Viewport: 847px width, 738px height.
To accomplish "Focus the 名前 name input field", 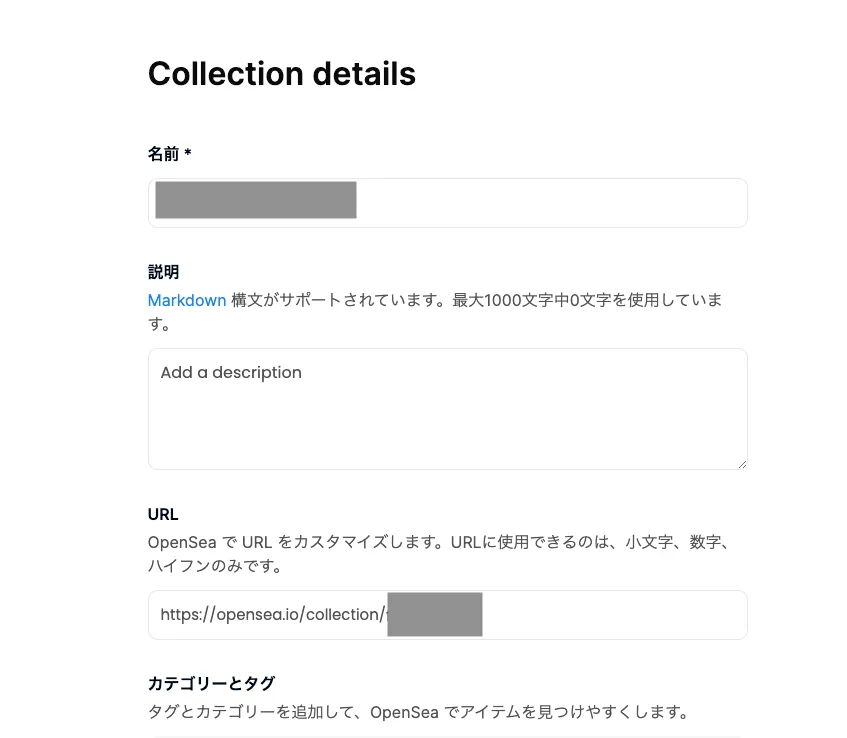I will tap(550, 203).
